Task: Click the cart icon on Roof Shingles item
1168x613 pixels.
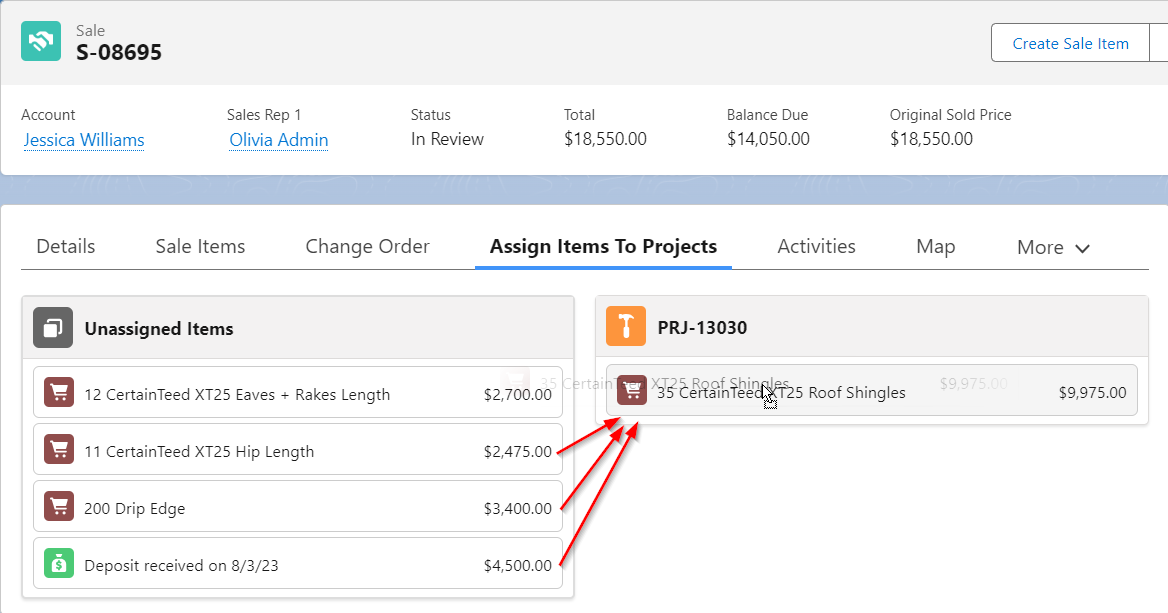Action: point(631,390)
